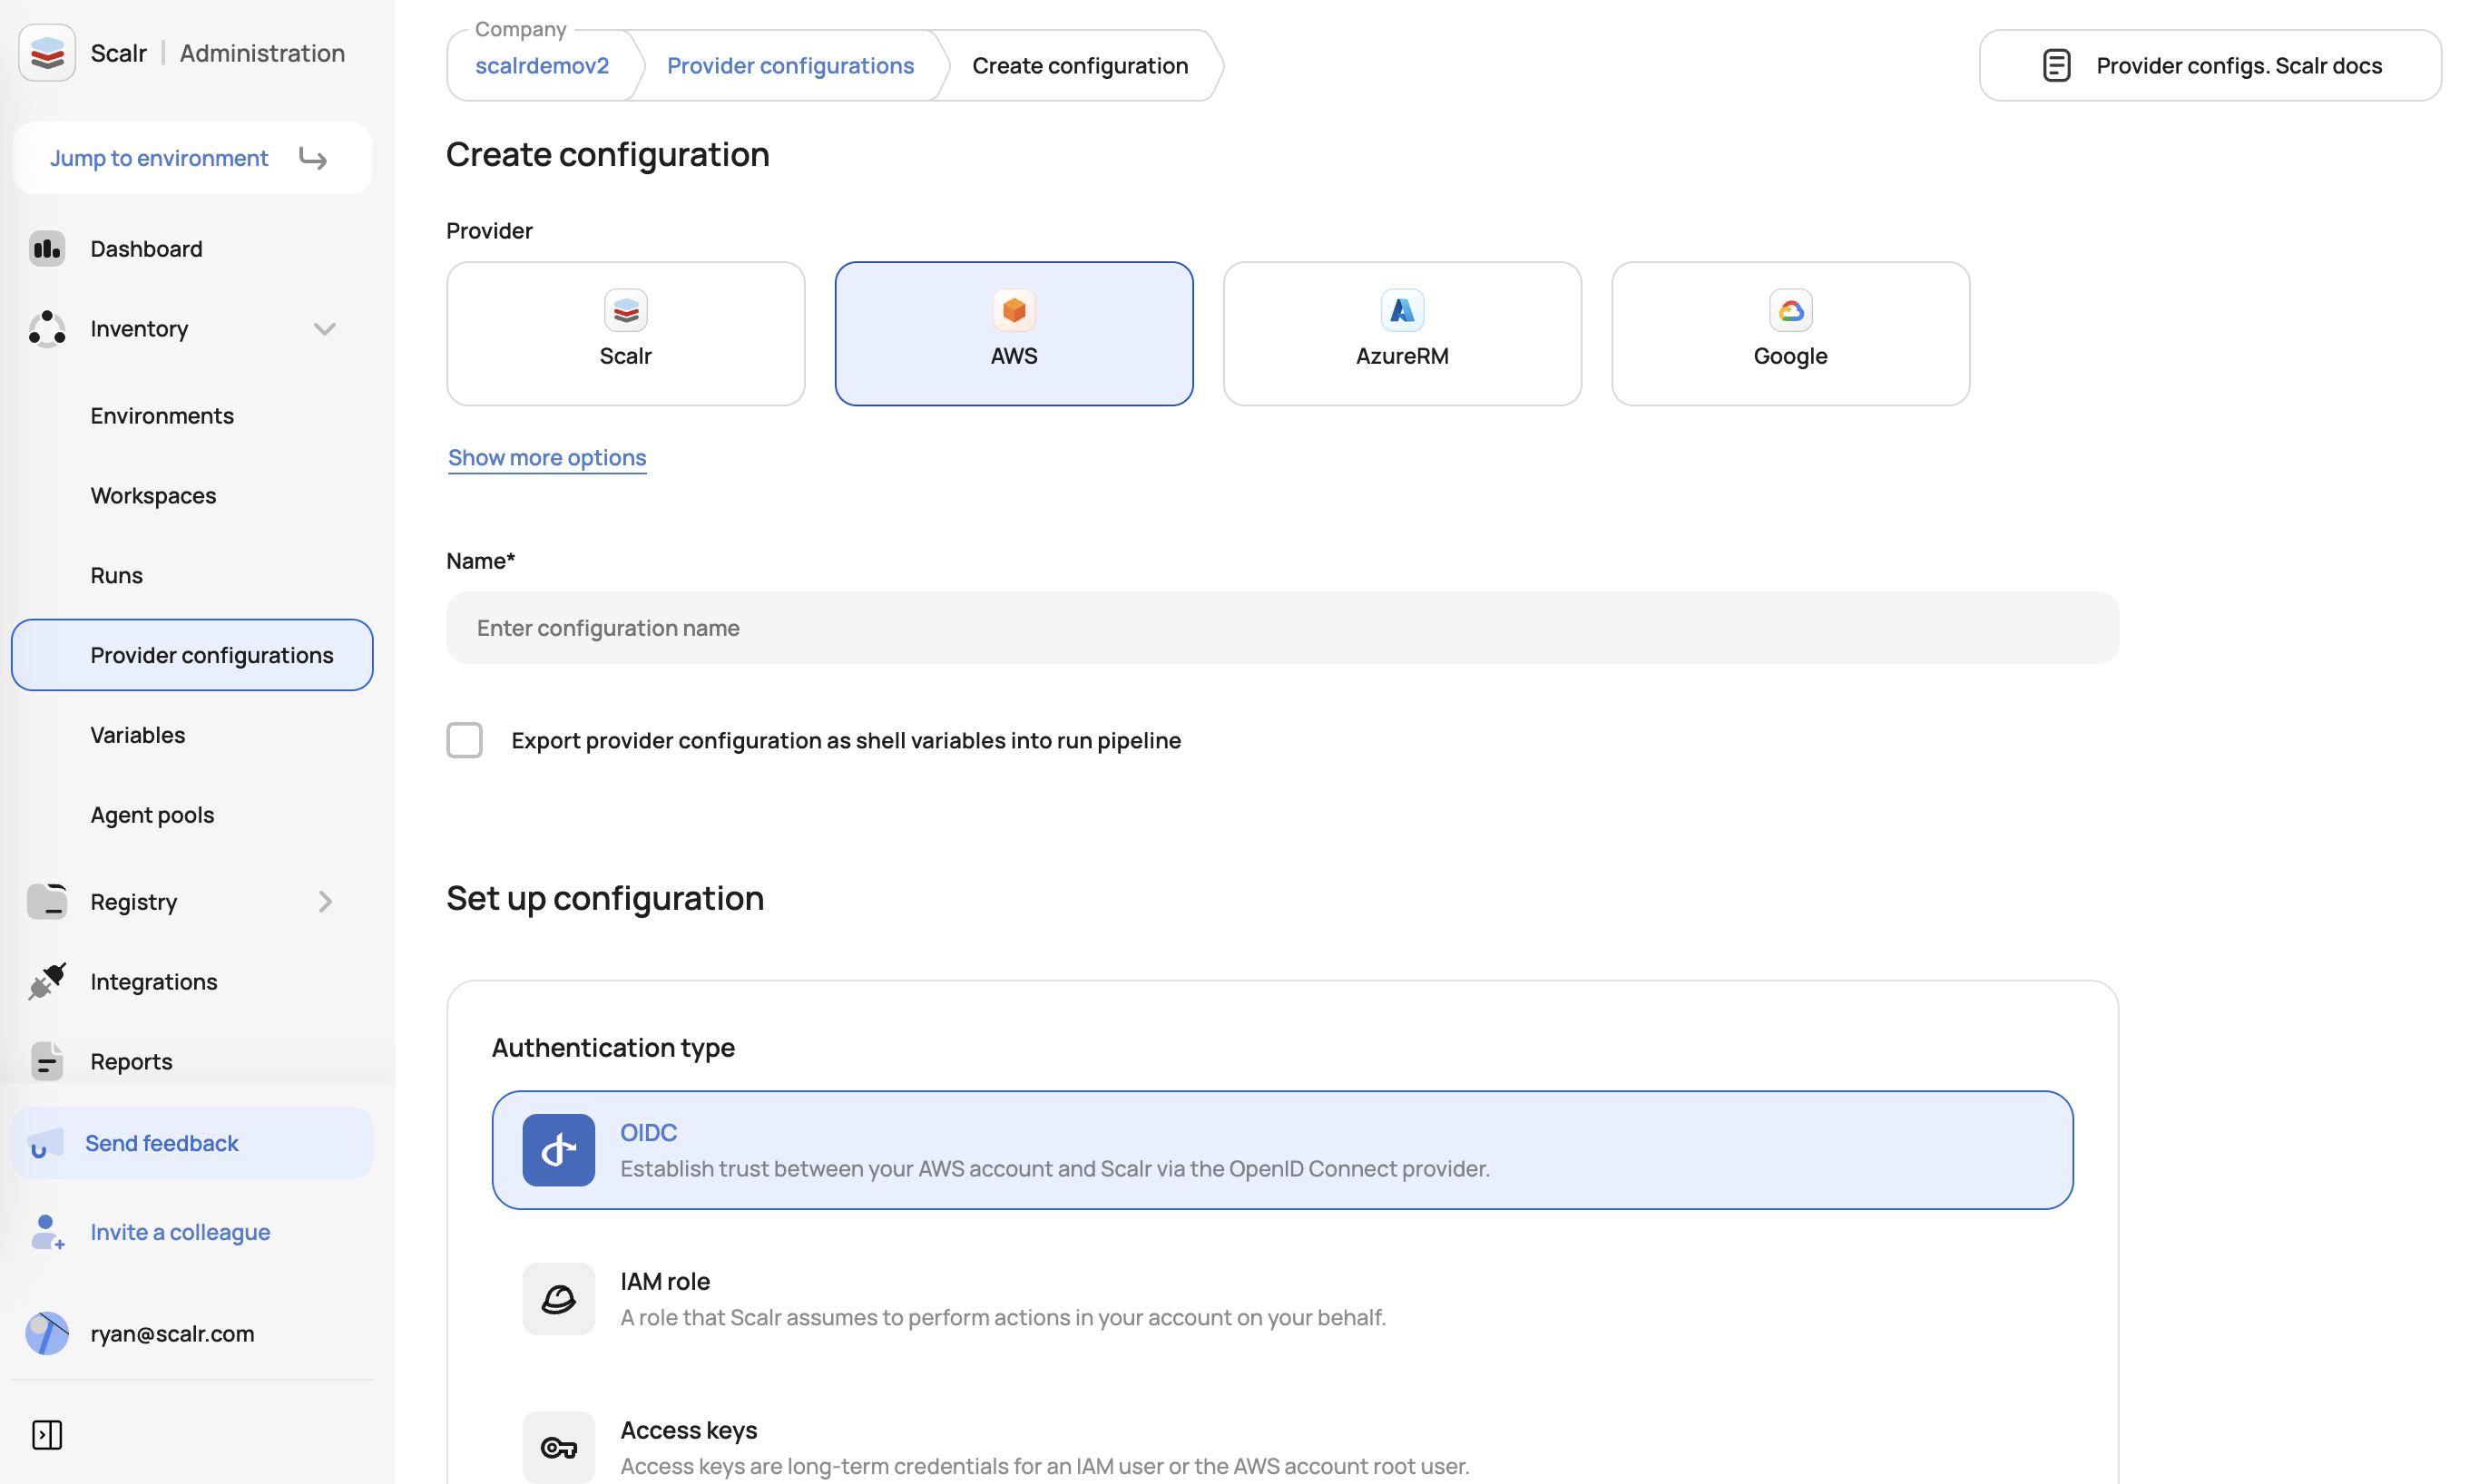Click the Google Cloud logo icon

[1790, 311]
